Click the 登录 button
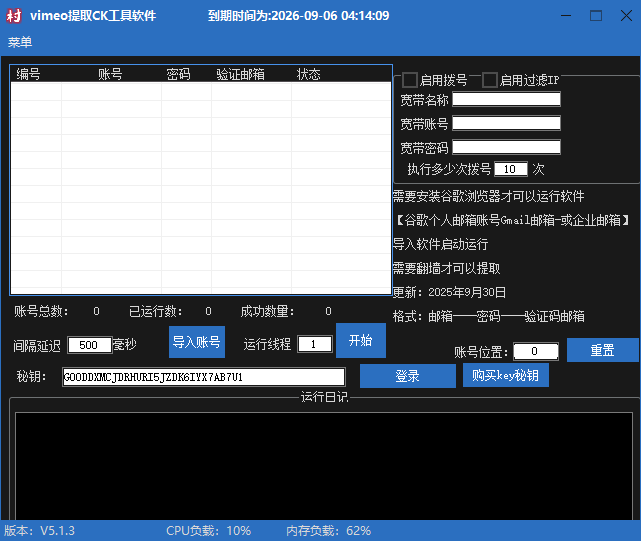The height and width of the screenshot is (541, 641). click(x=408, y=376)
